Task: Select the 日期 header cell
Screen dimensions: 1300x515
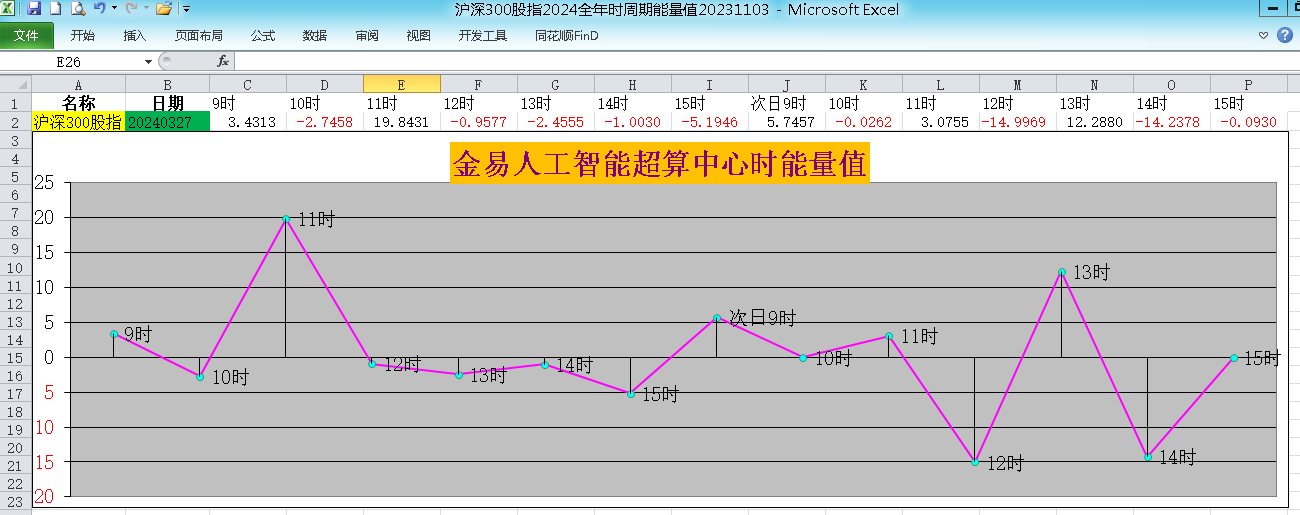Action: (168, 103)
